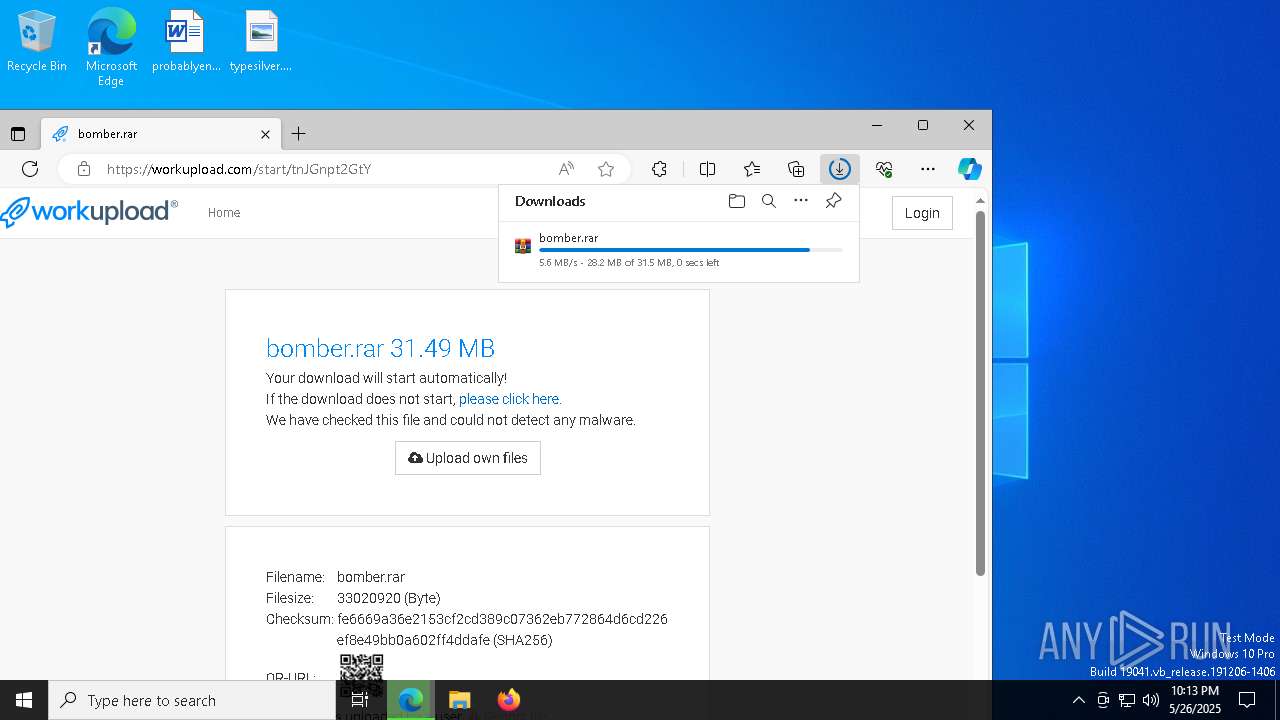This screenshot has height=720, width=1280.
Task: Open the Favorites list icon
Action: point(752,169)
